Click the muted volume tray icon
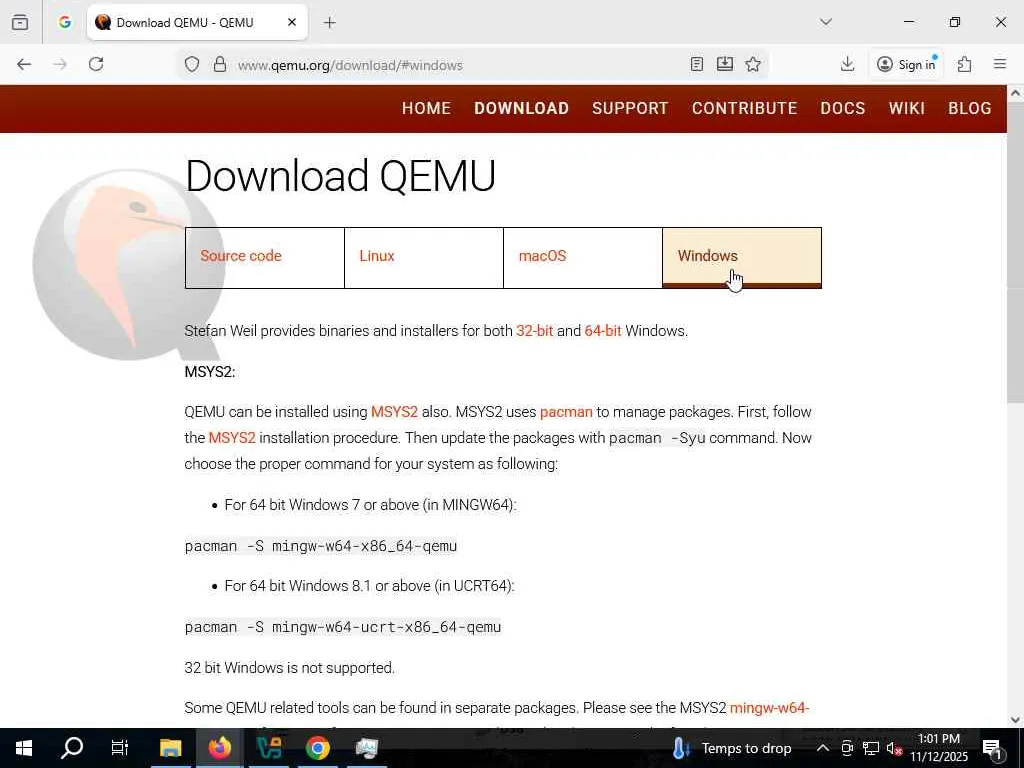Screen dimensions: 1024x768 (x=893, y=748)
